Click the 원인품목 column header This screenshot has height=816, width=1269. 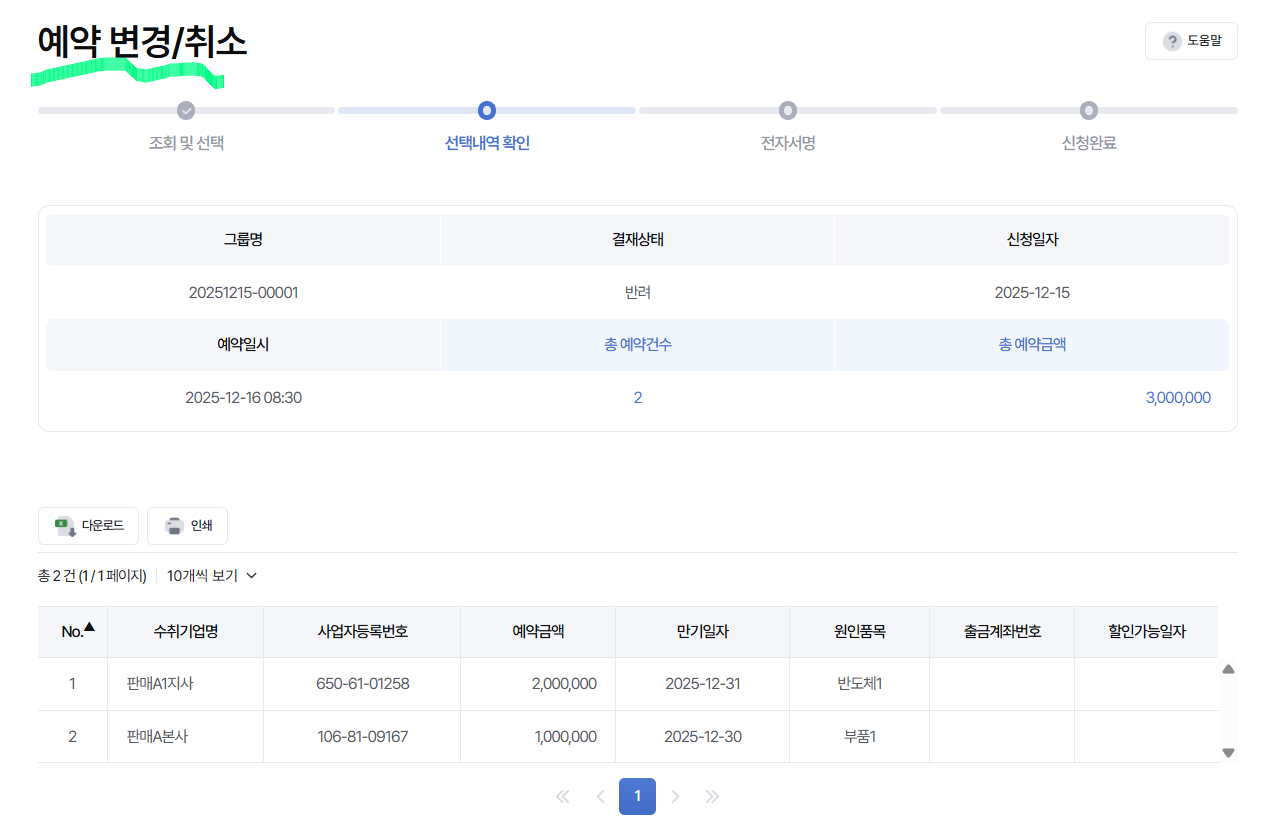[860, 632]
